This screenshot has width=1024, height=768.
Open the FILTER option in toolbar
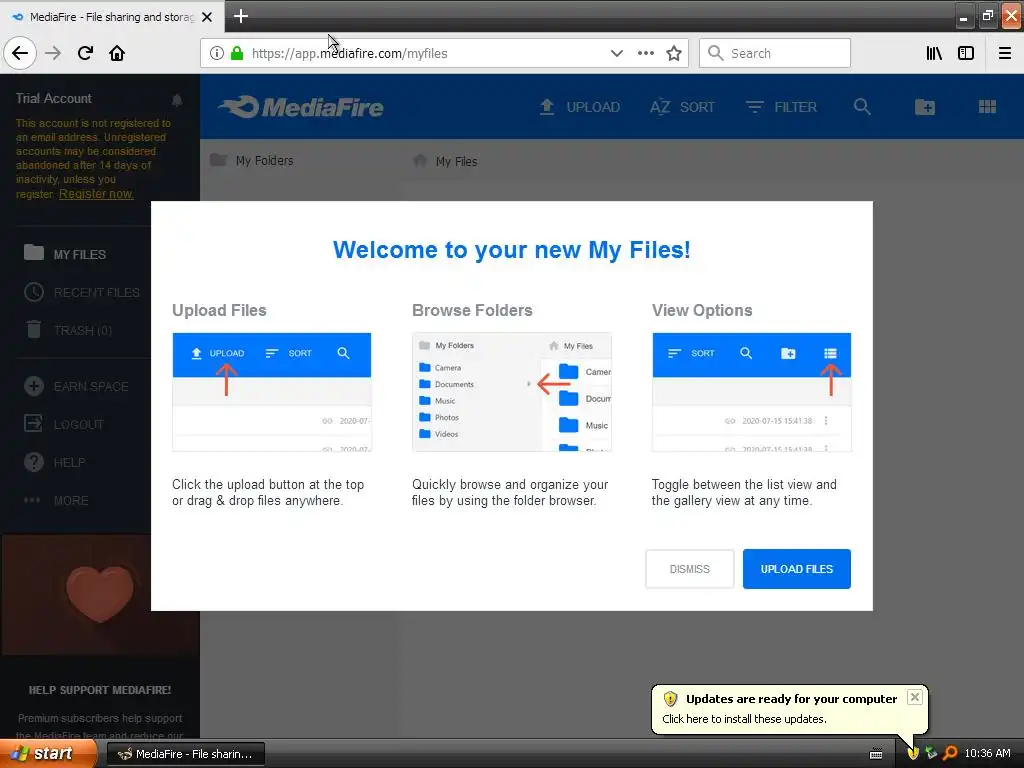click(x=781, y=107)
